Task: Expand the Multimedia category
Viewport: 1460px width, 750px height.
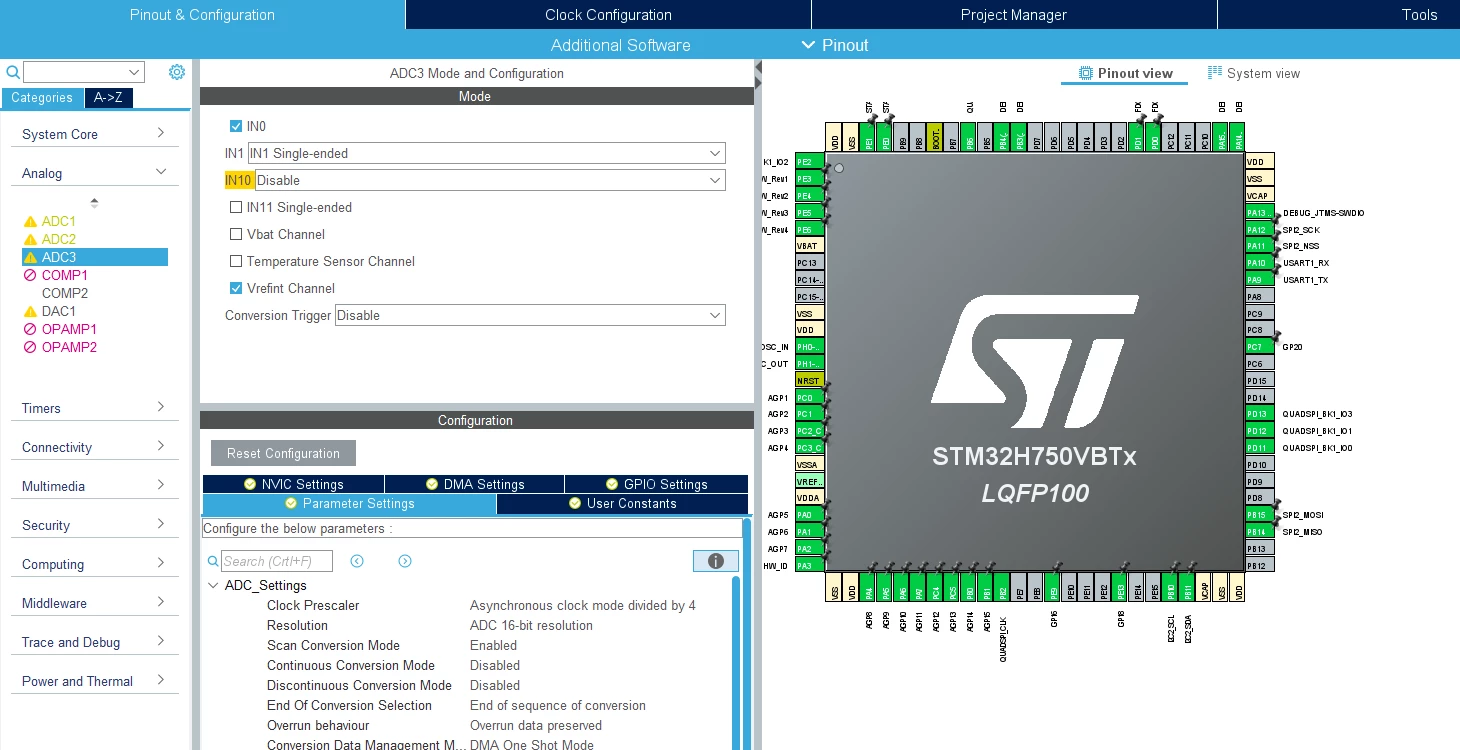Action: point(94,486)
